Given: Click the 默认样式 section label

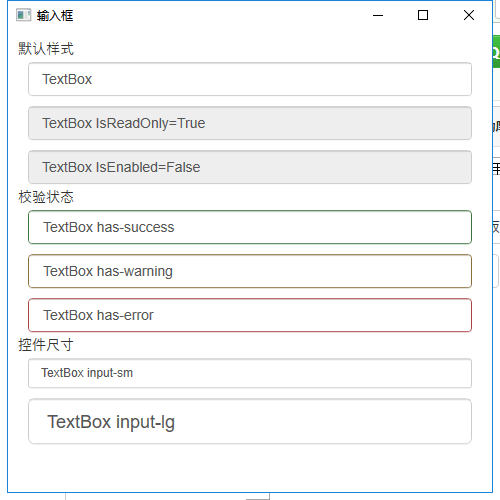Looking at the screenshot, I should [x=46, y=49].
